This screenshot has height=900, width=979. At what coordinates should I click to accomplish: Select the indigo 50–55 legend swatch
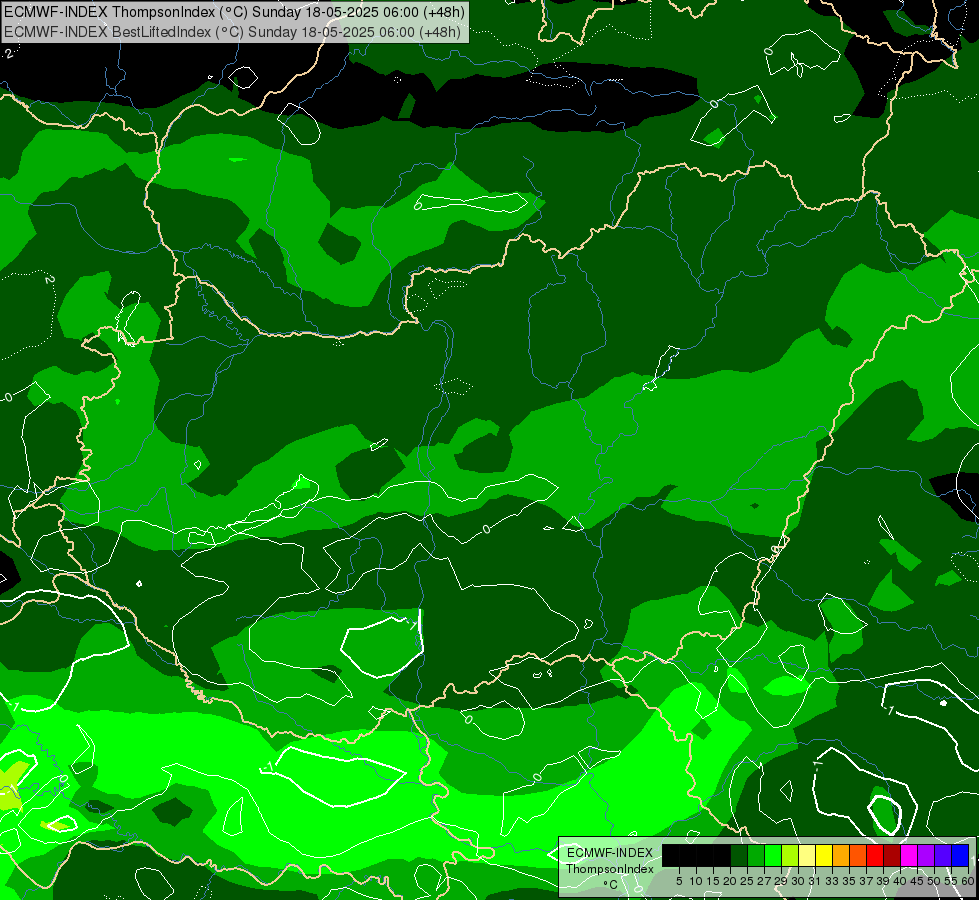pyautogui.click(x=943, y=856)
